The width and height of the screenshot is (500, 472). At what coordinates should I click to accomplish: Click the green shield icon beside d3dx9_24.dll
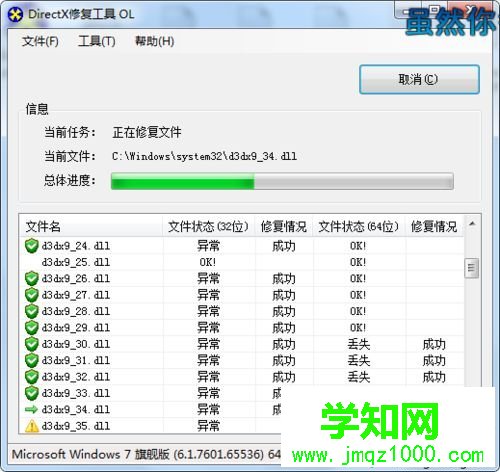(32, 246)
